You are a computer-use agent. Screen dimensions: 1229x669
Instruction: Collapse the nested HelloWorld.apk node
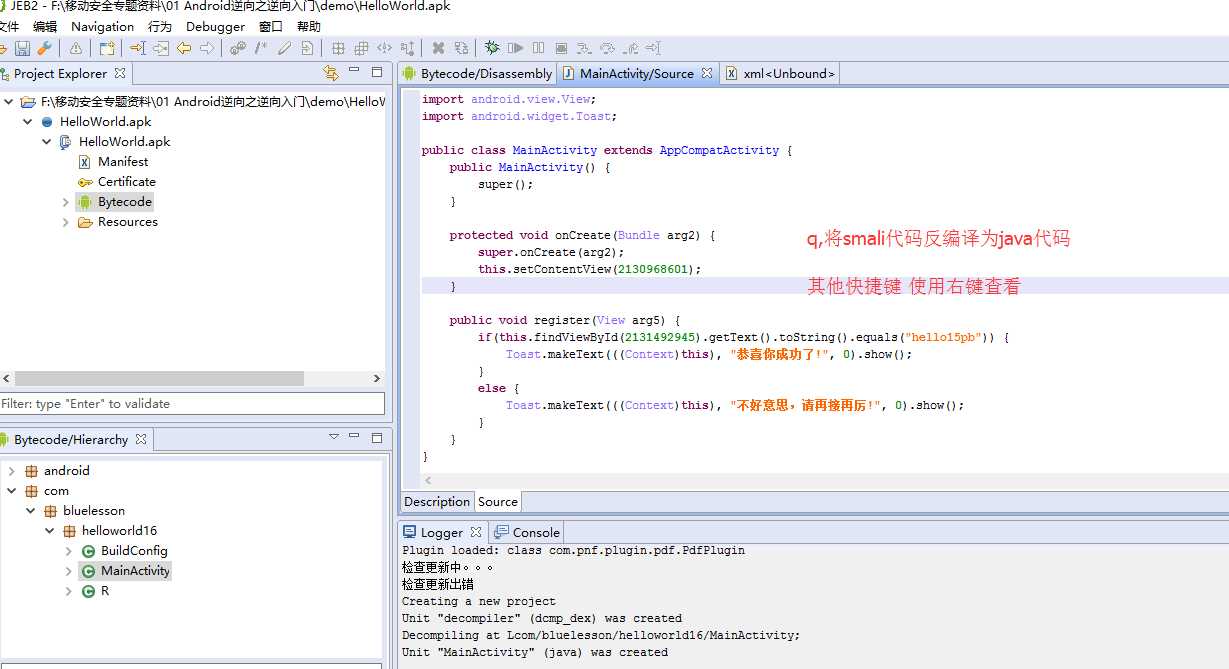pos(47,142)
